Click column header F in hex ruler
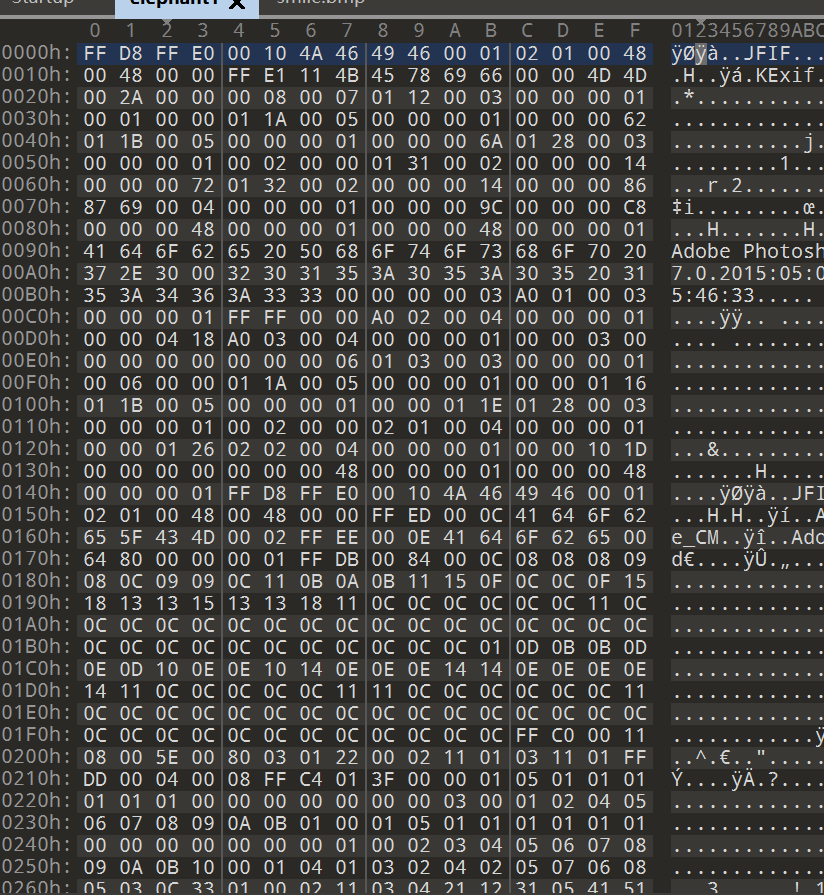This screenshot has height=895, width=824. [635, 30]
